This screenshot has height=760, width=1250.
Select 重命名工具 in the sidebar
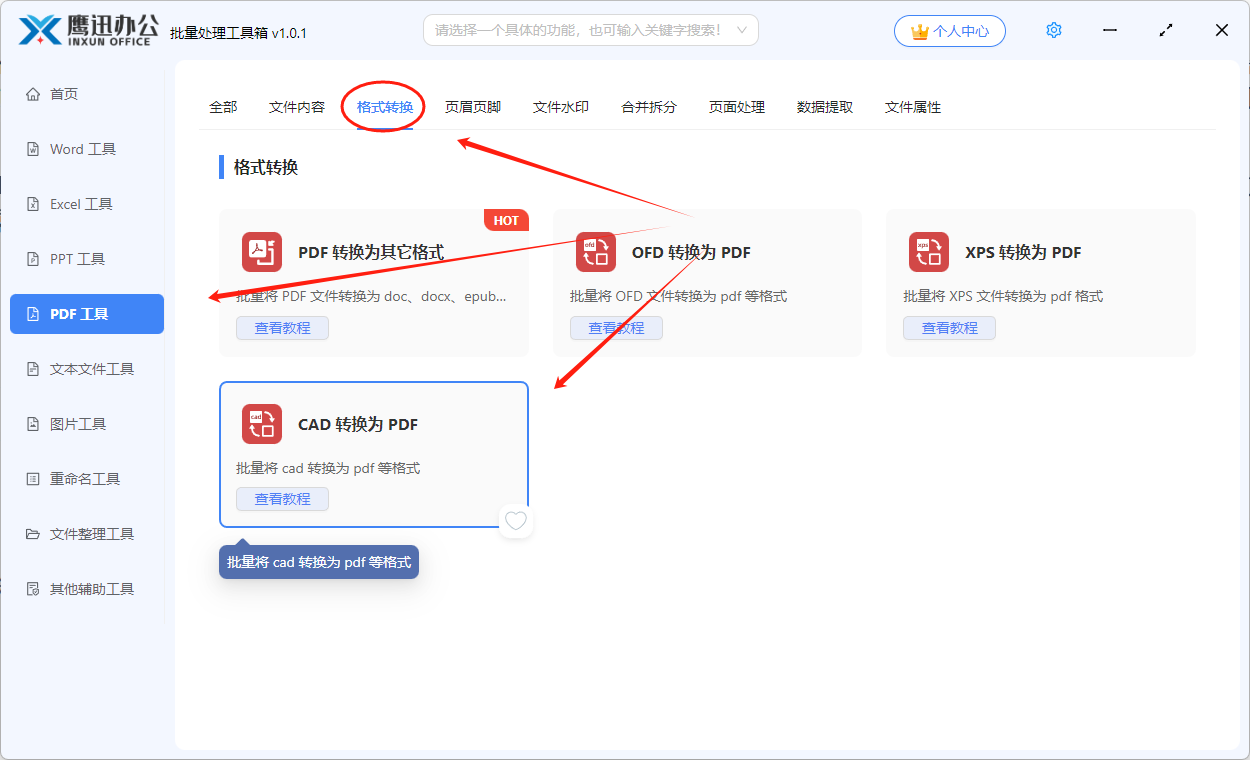[85, 479]
